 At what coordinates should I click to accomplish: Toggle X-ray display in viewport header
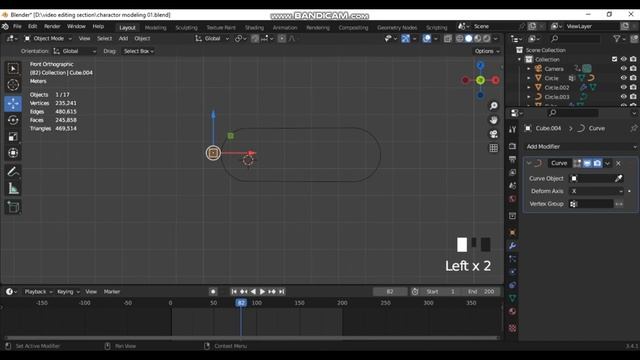pyautogui.click(x=448, y=38)
